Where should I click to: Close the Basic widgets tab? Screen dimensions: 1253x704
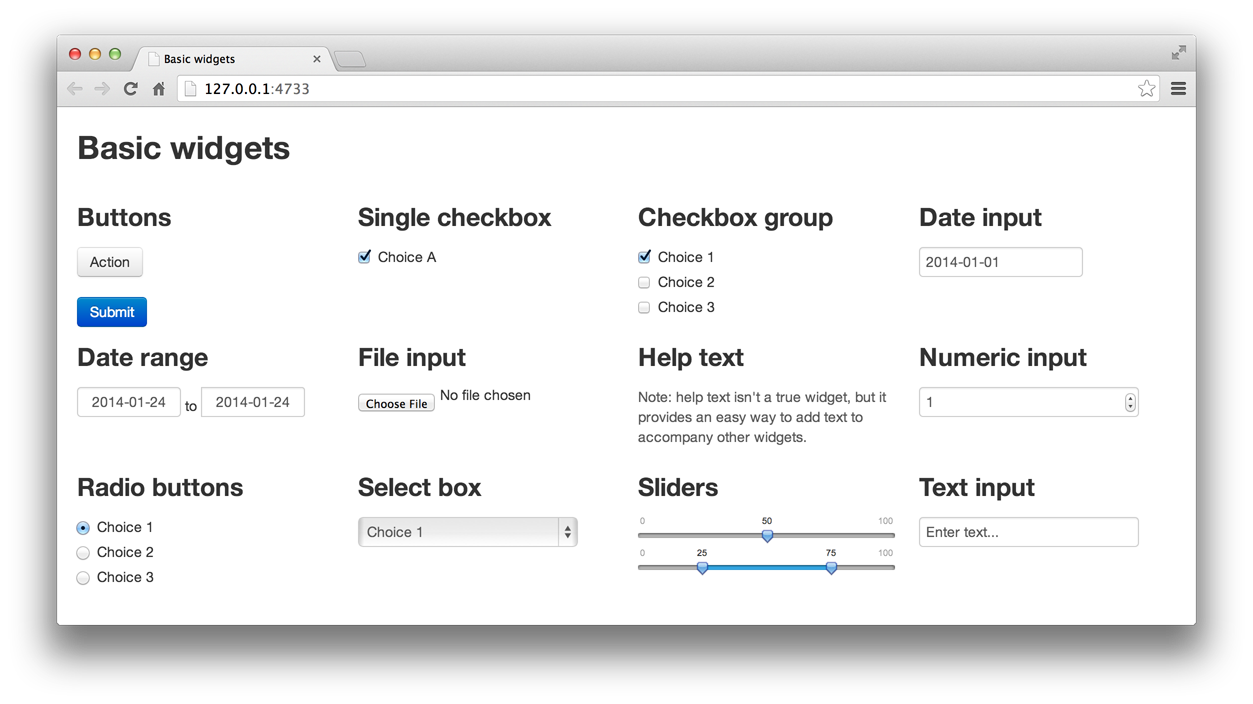317,59
